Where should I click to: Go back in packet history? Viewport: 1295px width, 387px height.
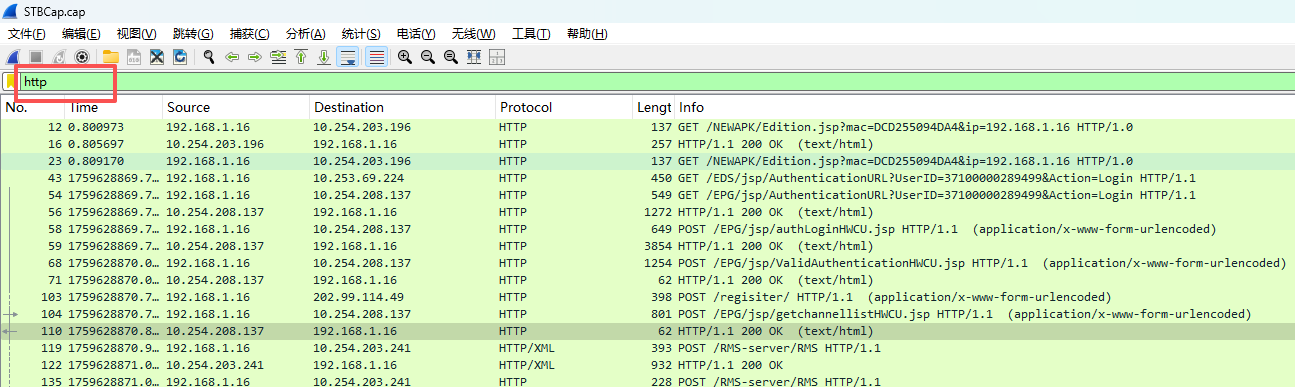(x=232, y=57)
